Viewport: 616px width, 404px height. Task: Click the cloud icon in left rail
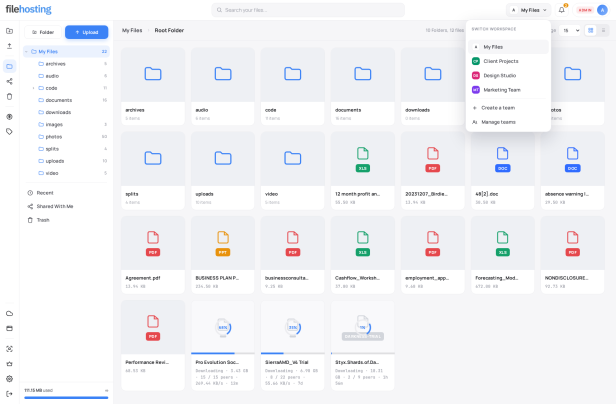(x=9, y=314)
